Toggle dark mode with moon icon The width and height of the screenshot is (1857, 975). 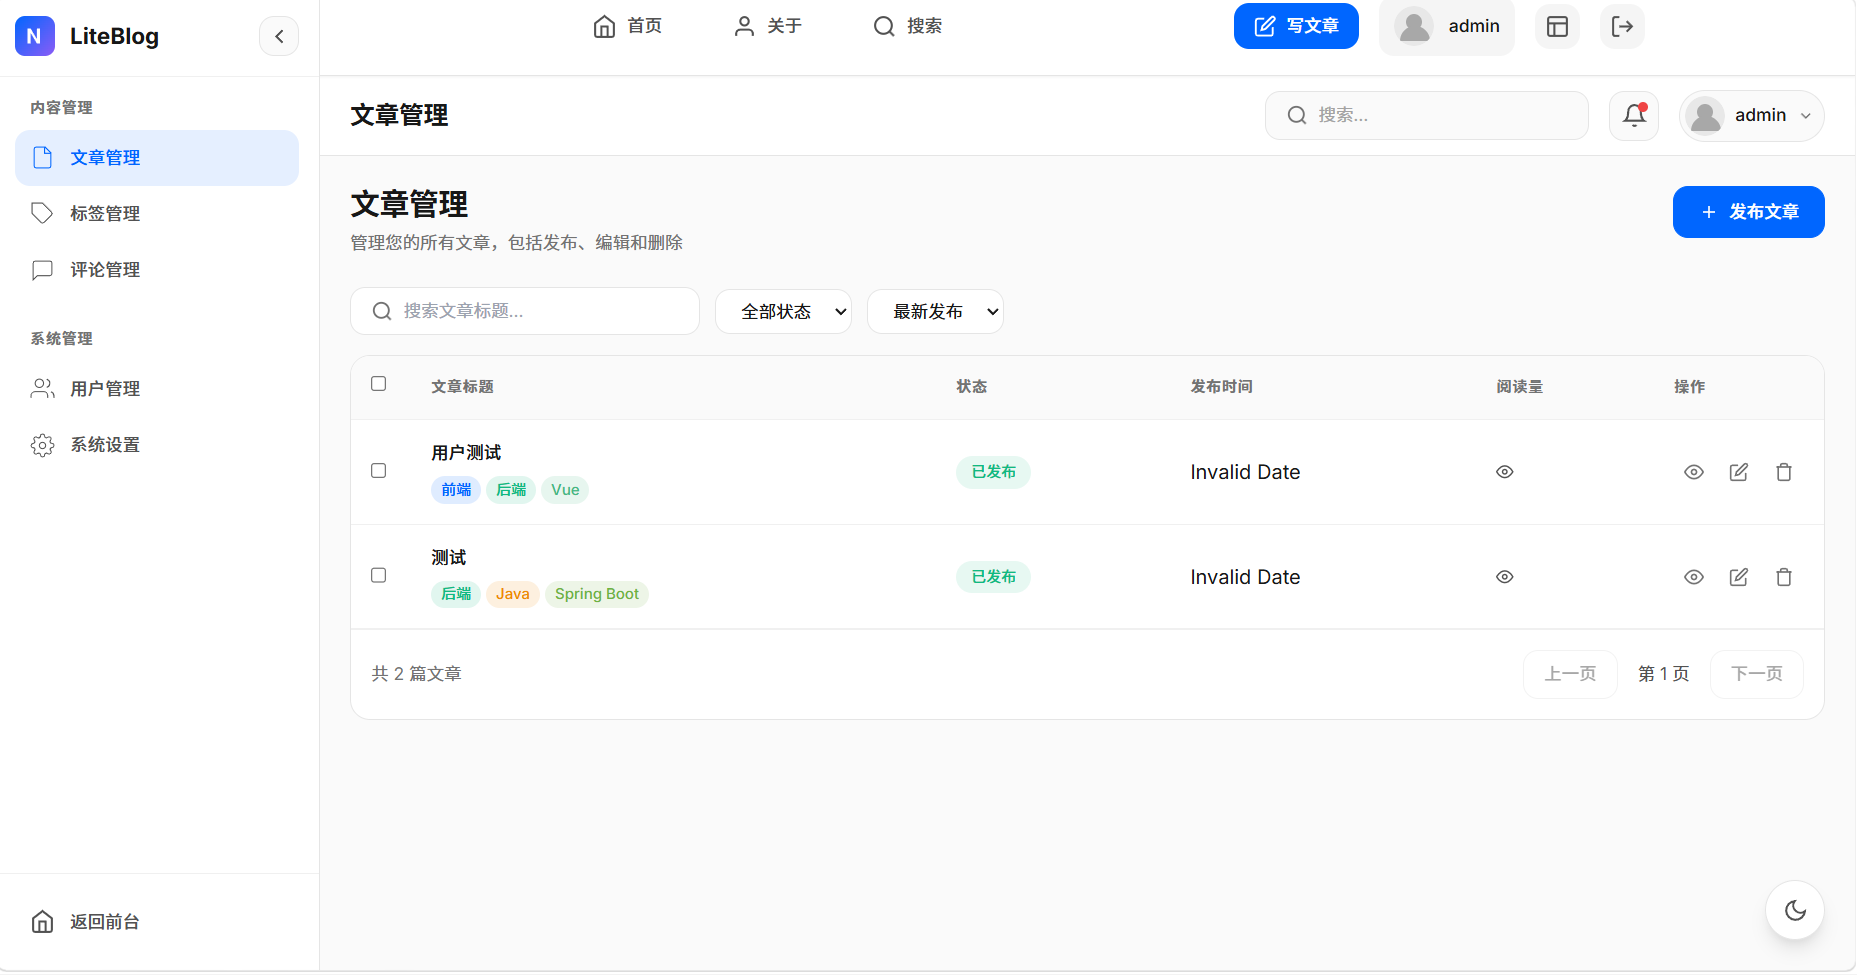point(1795,910)
